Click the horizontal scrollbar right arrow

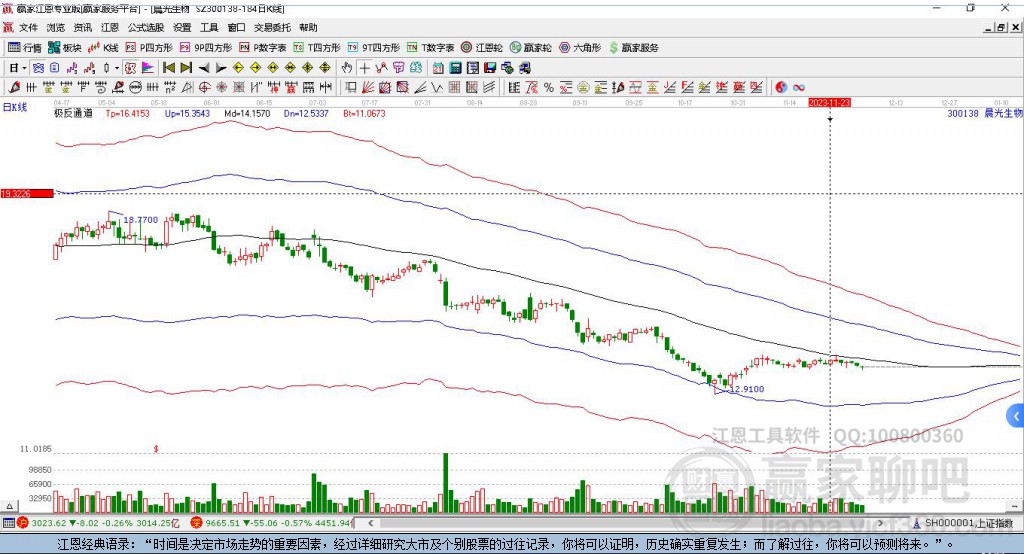(880, 523)
